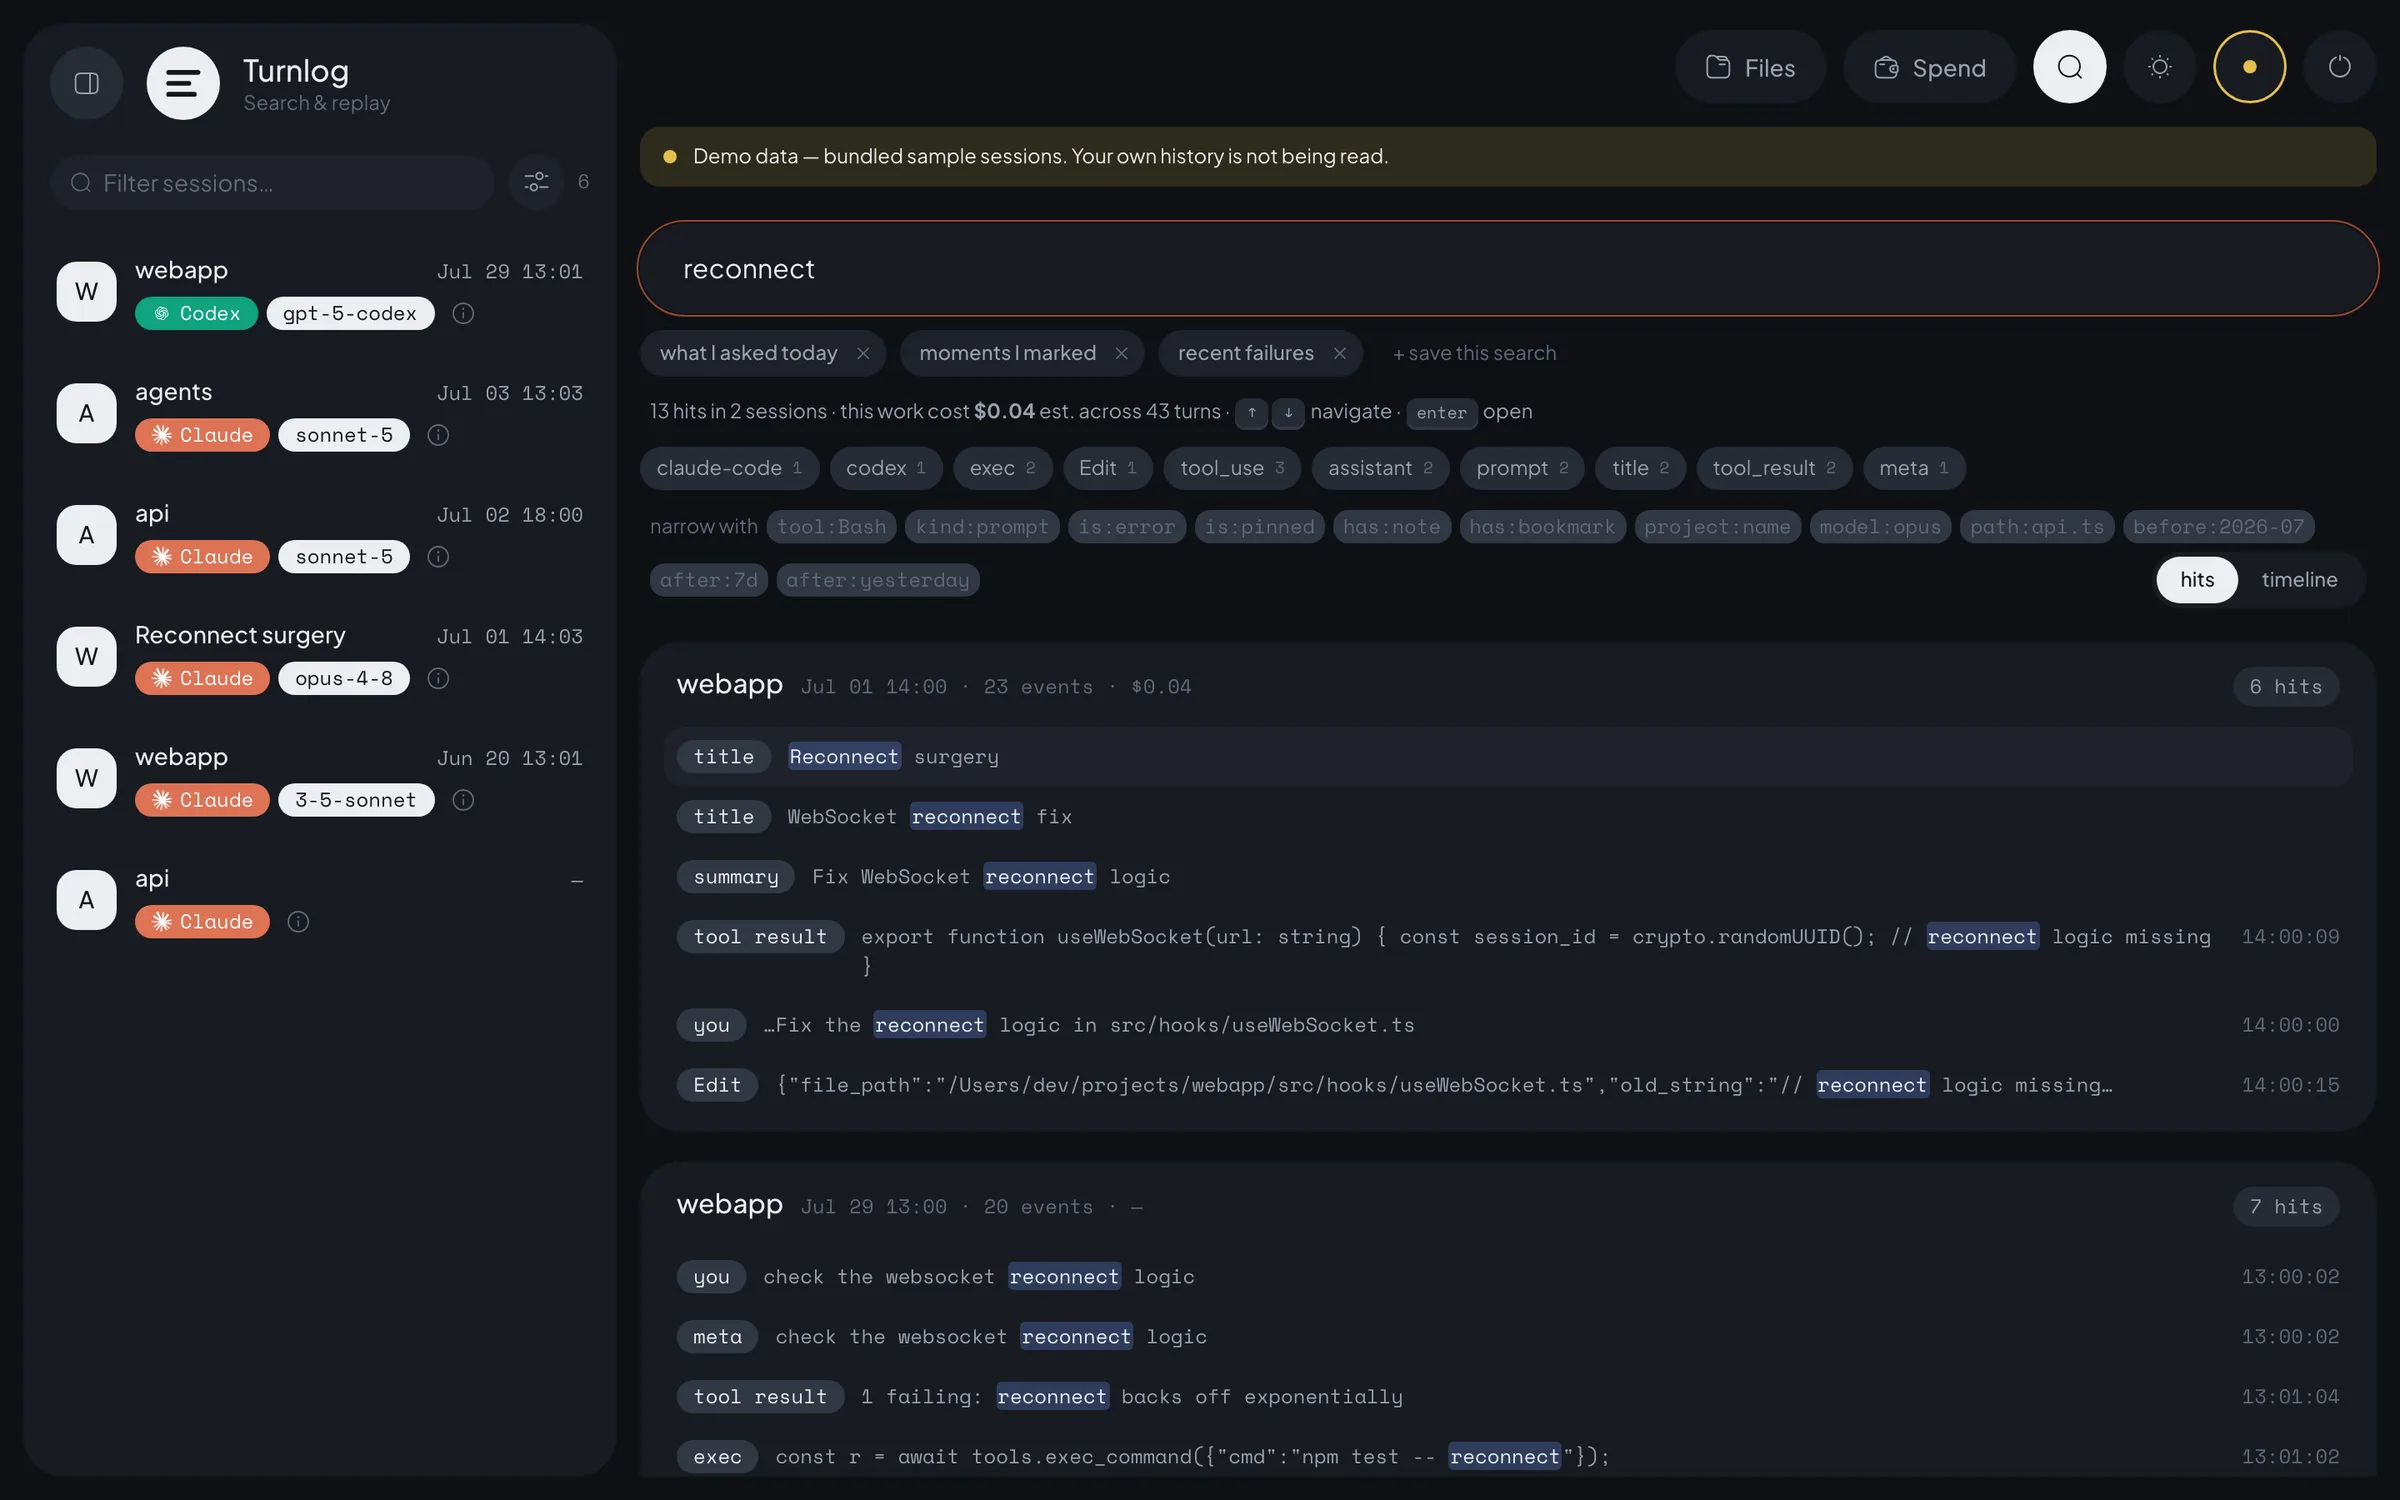Add before:2026-07 narrowing chip
Viewport: 2400px width, 1500px height.
tap(2218, 527)
